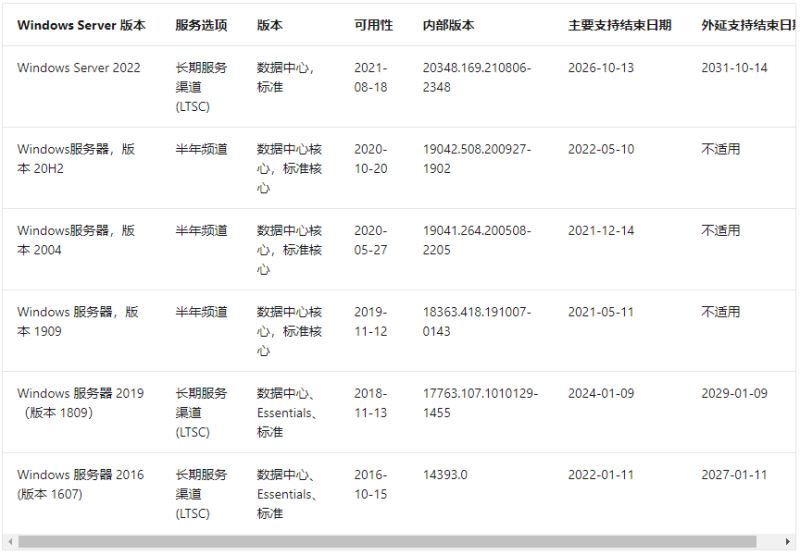Click the 'Windows服务器, 版本 2004' cell

click(x=76, y=240)
